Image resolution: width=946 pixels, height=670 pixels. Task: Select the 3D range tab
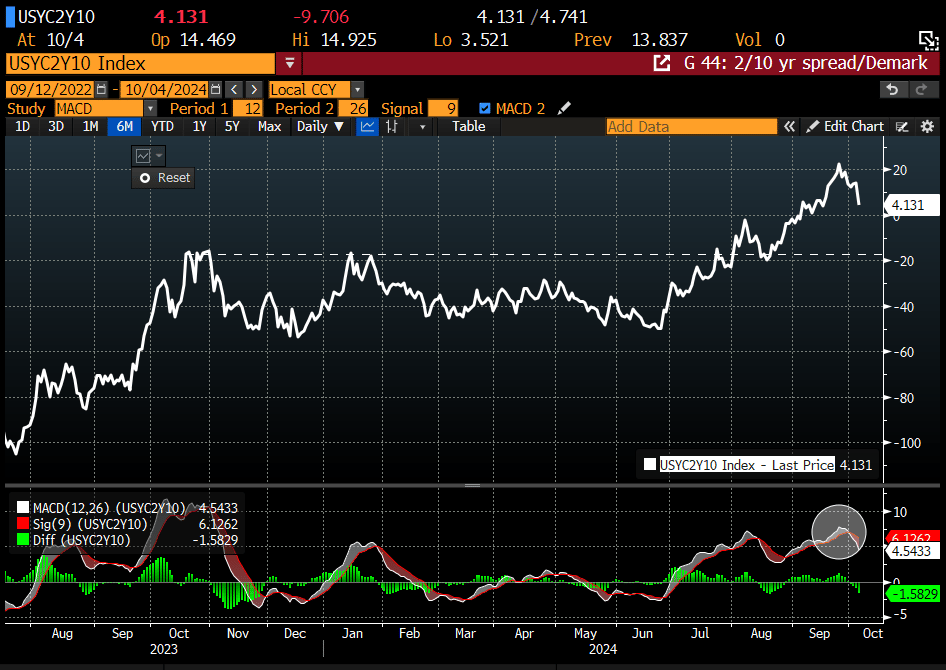[56, 127]
